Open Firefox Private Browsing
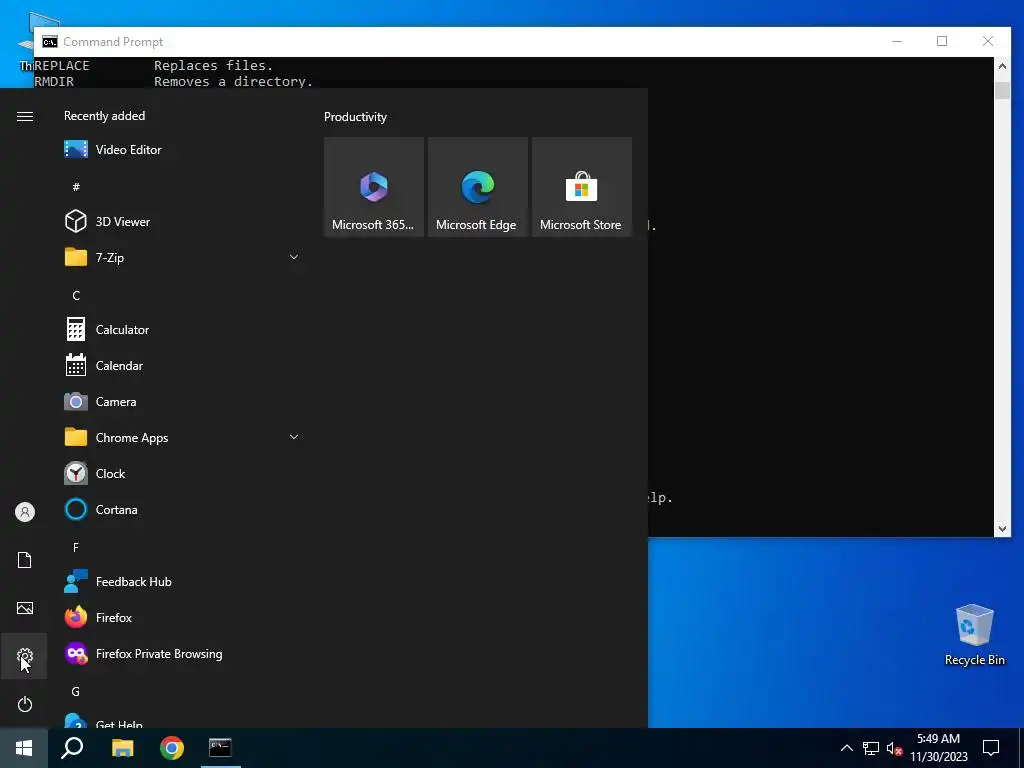1024x768 pixels. (x=182, y=654)
